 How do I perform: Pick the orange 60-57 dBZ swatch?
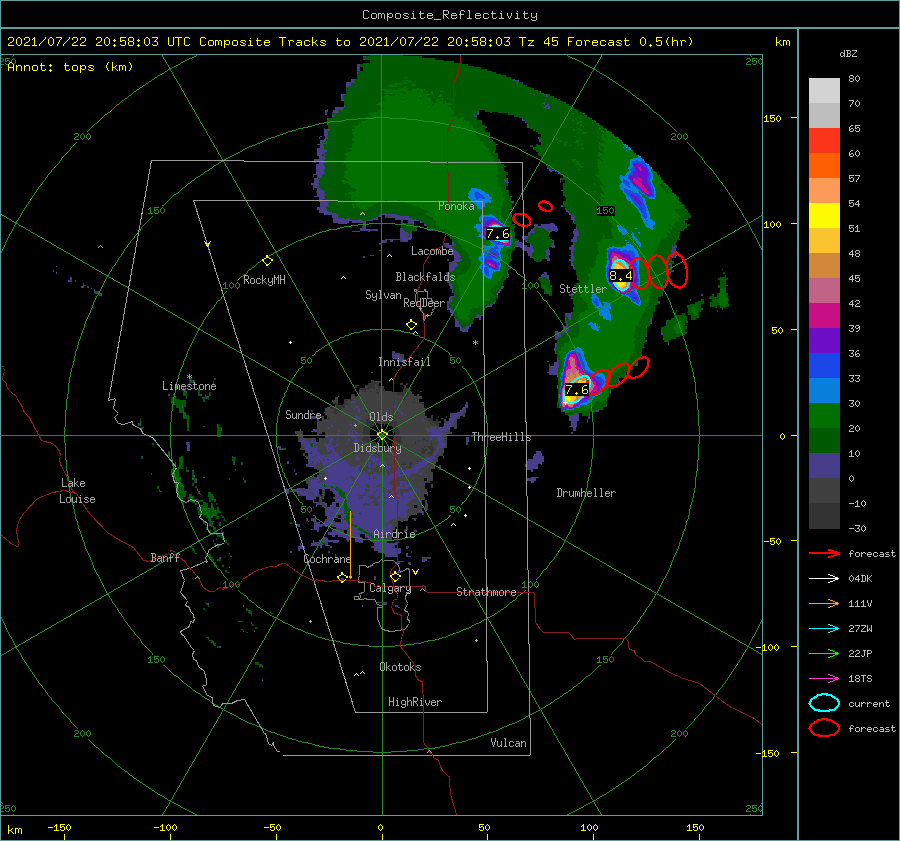pos(824,166)
